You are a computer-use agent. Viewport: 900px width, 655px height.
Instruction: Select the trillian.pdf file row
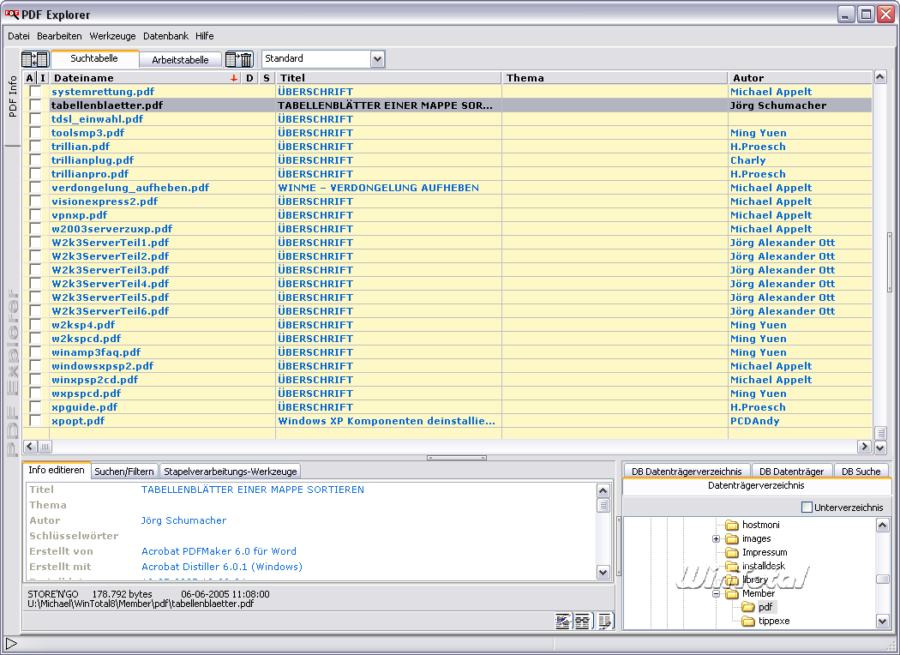(80, 147)
